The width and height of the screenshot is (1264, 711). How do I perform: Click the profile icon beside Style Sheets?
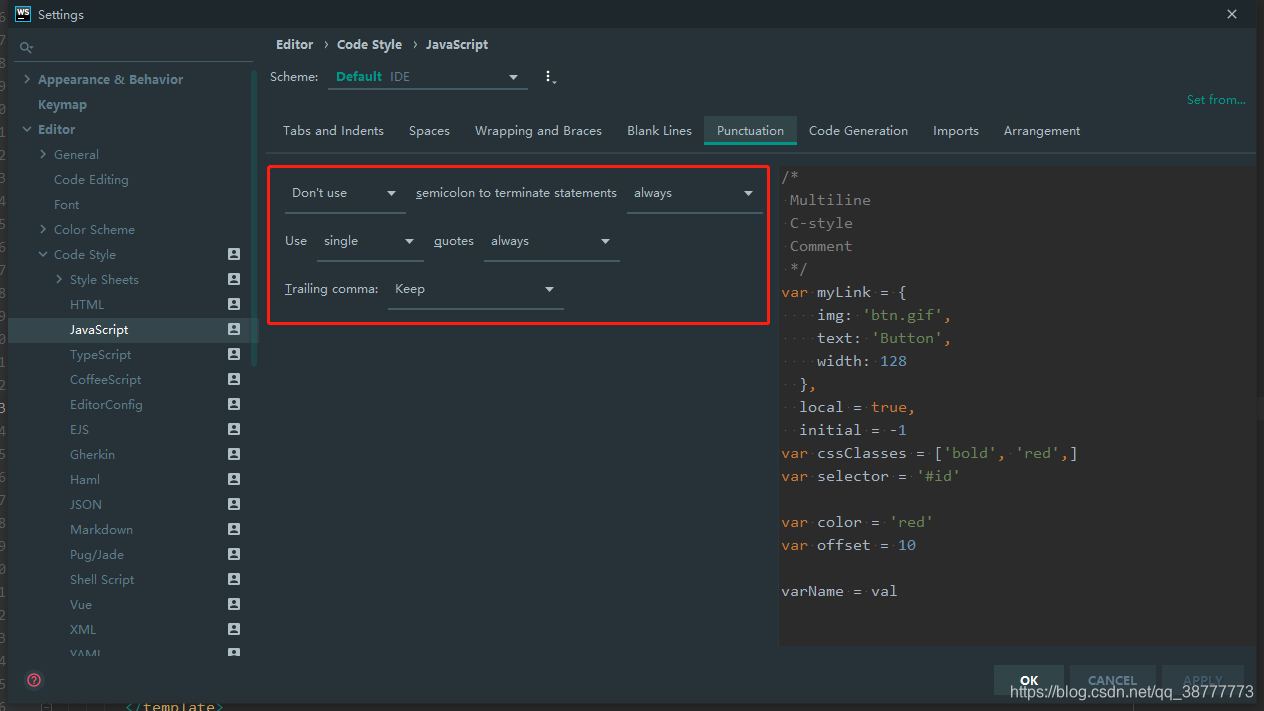[234, 279]
